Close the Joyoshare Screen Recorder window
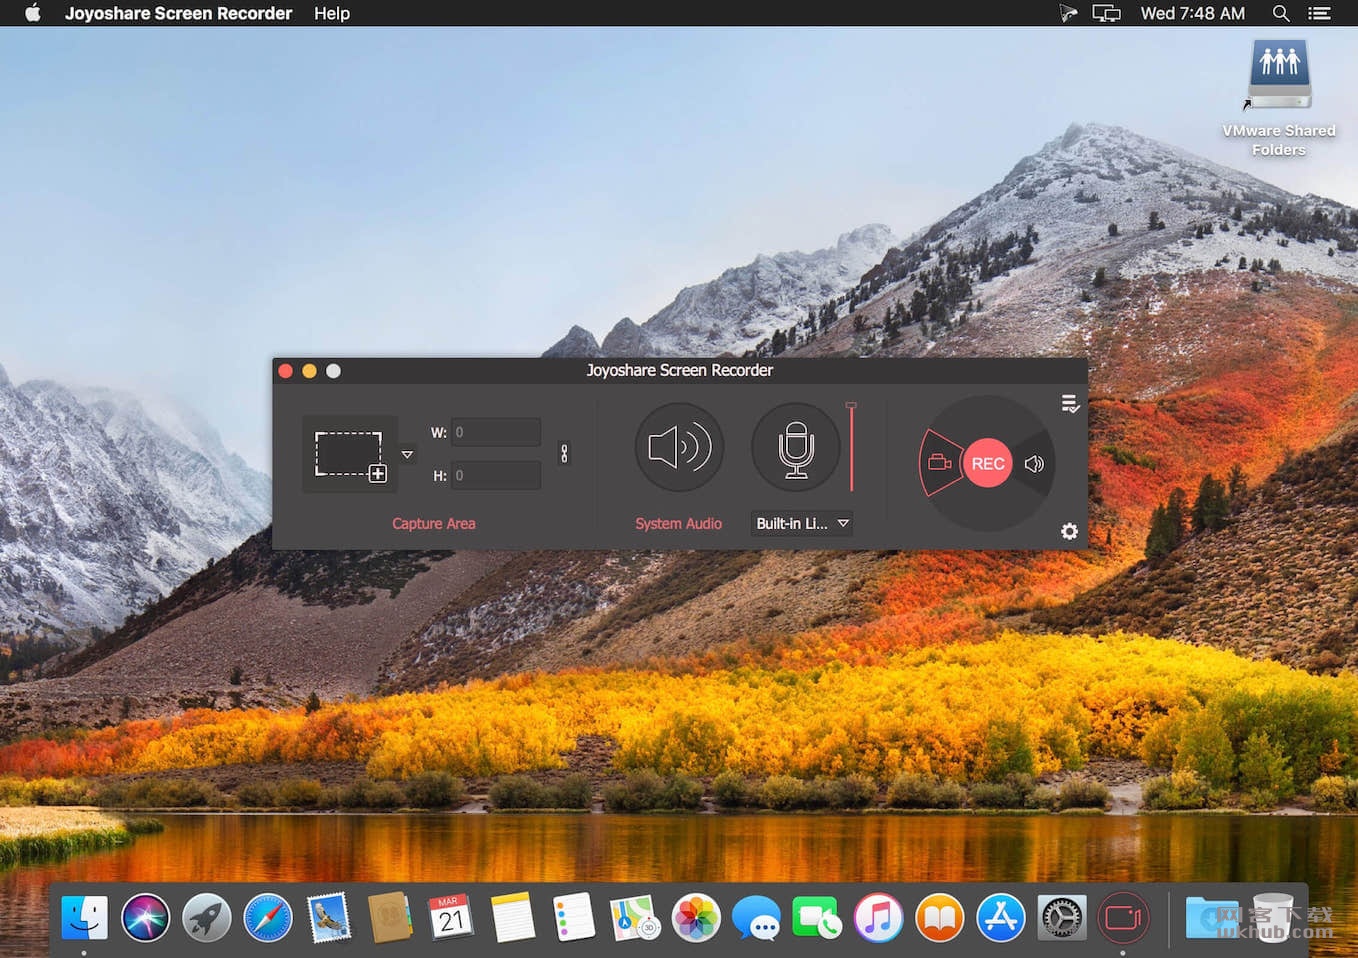The image size is (1358, 958). (285, 371)
